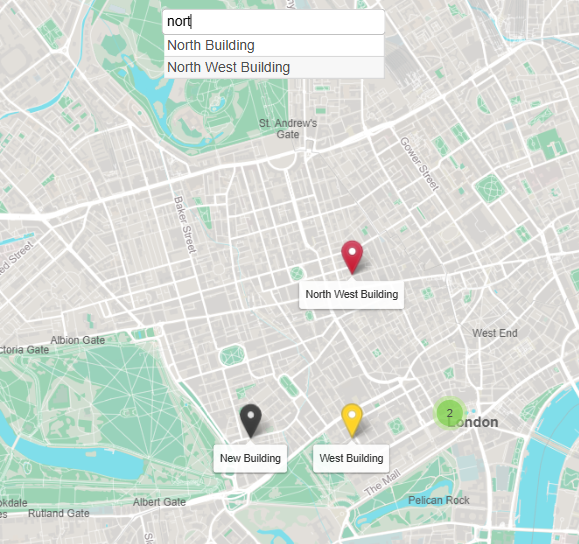Click the Albert Gate label
579x544 pixels.
click(x=159, y=502)
